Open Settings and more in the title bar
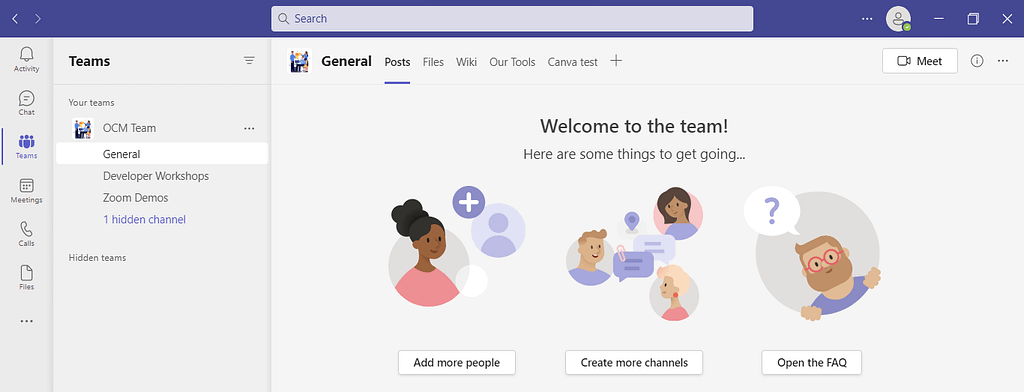1024x392 pixels. [x=867, y=19]
